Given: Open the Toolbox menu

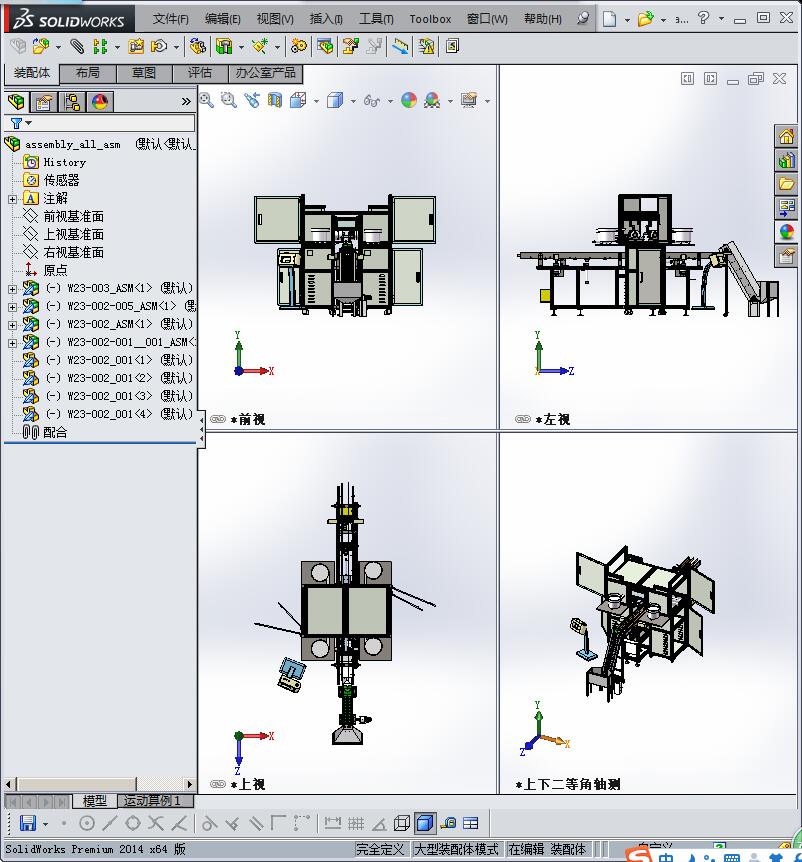Looking at the screenshot, I should [x=430, y=19].
